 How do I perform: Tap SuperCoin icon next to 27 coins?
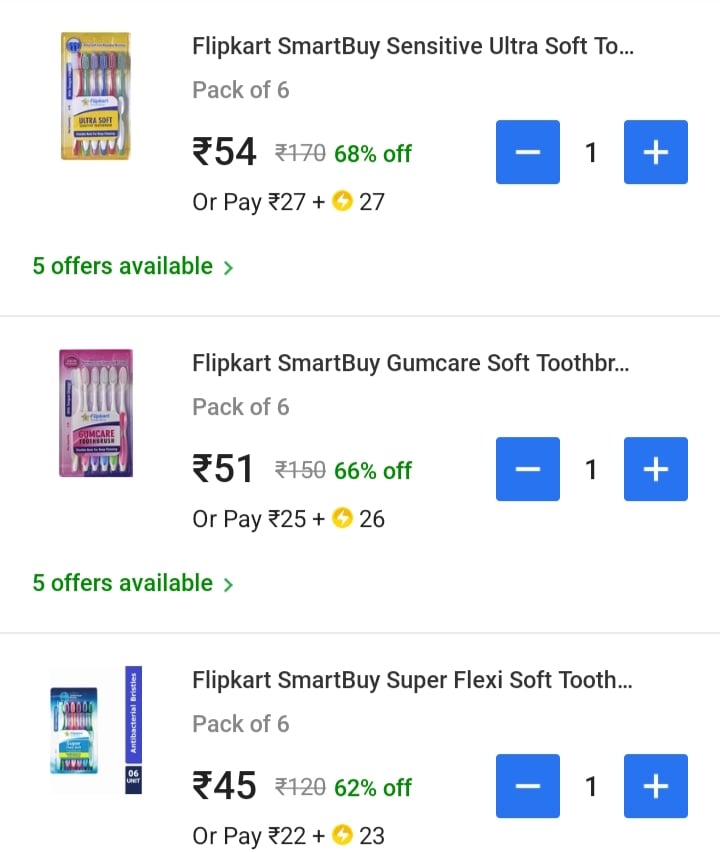pyautogui.click(x=343, y=202)
